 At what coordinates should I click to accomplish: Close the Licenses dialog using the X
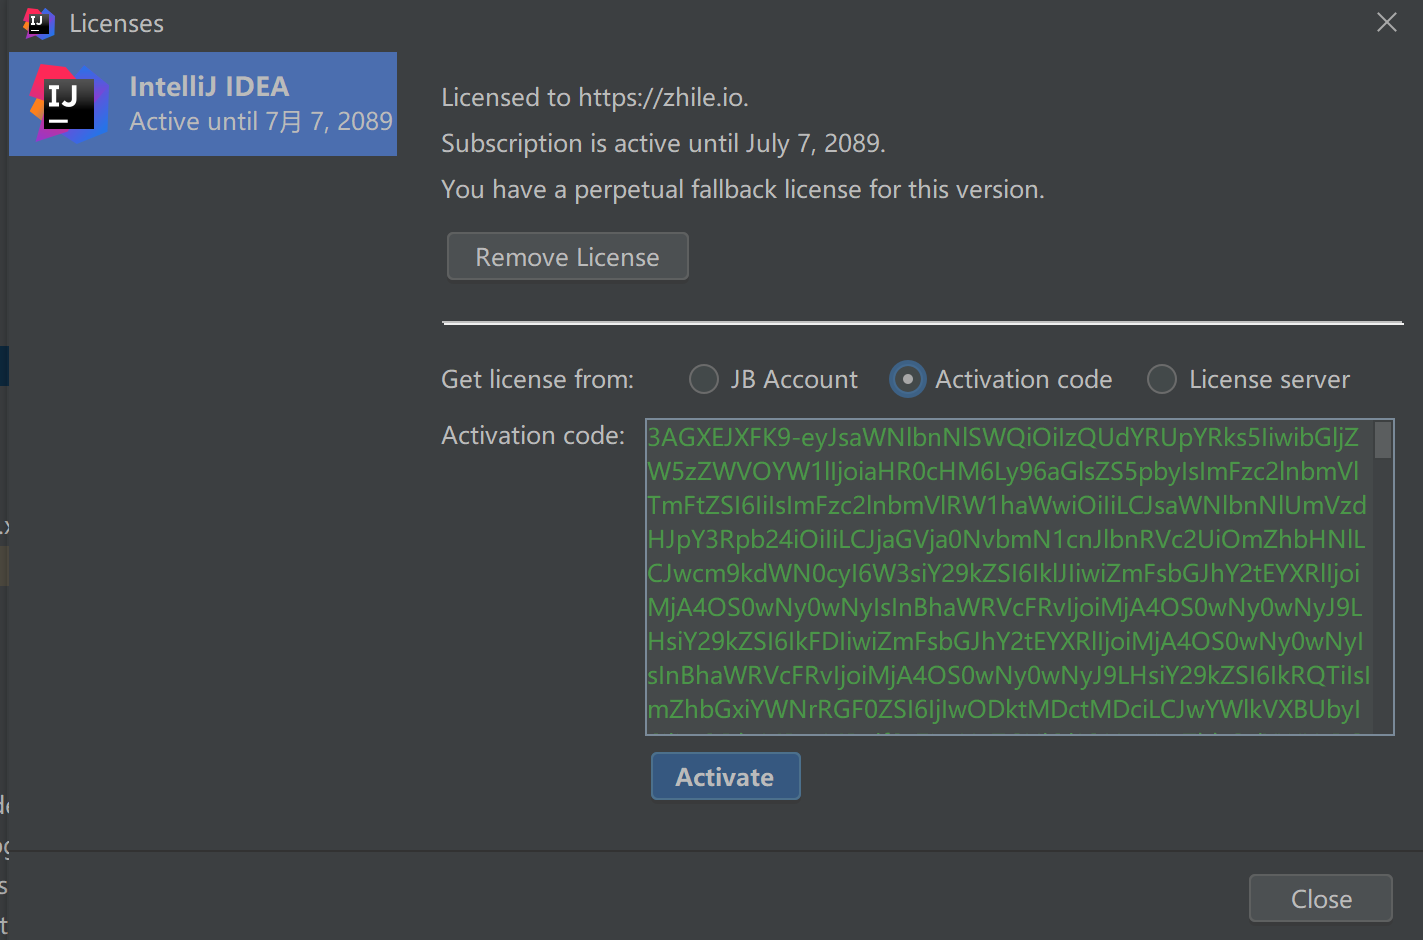(x=1386, y=22)
